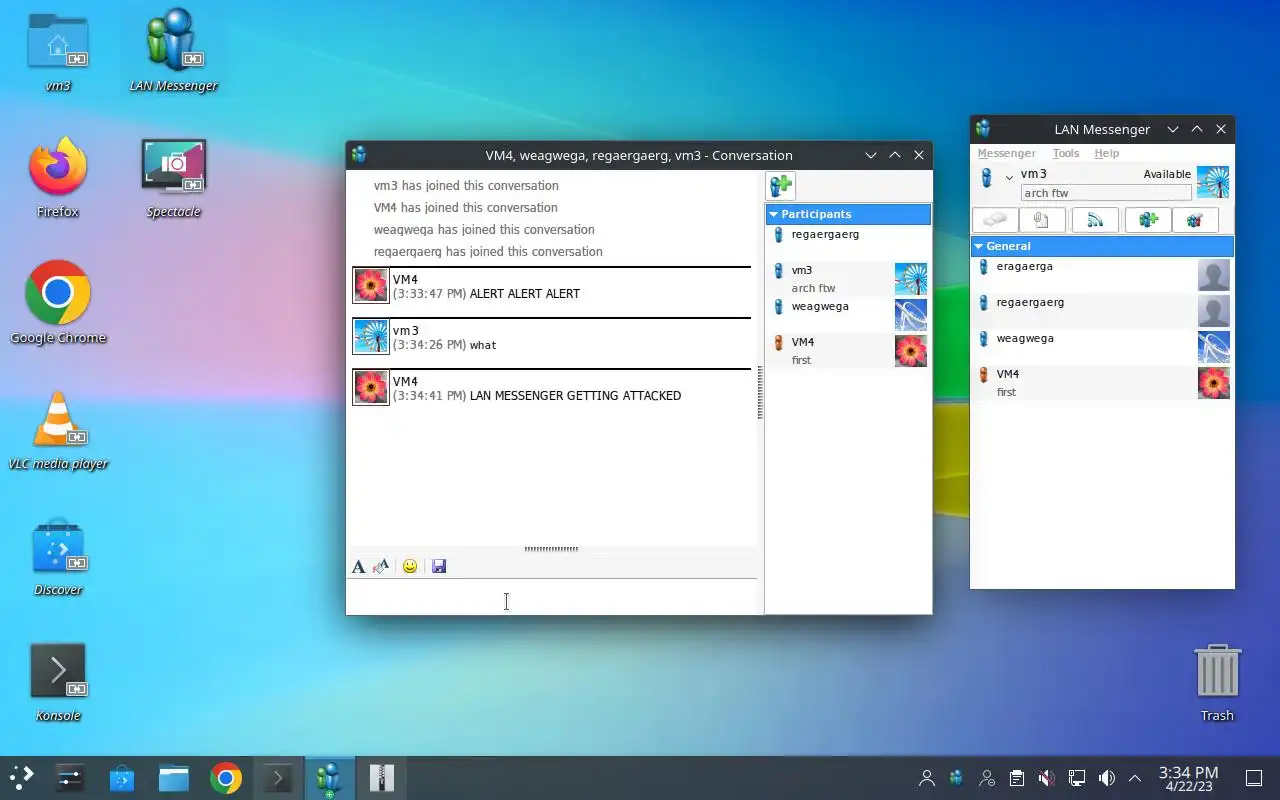Screen dimensions: 1280x800
Task: Open the audio volume tray icon
Action: point(1107,778)
